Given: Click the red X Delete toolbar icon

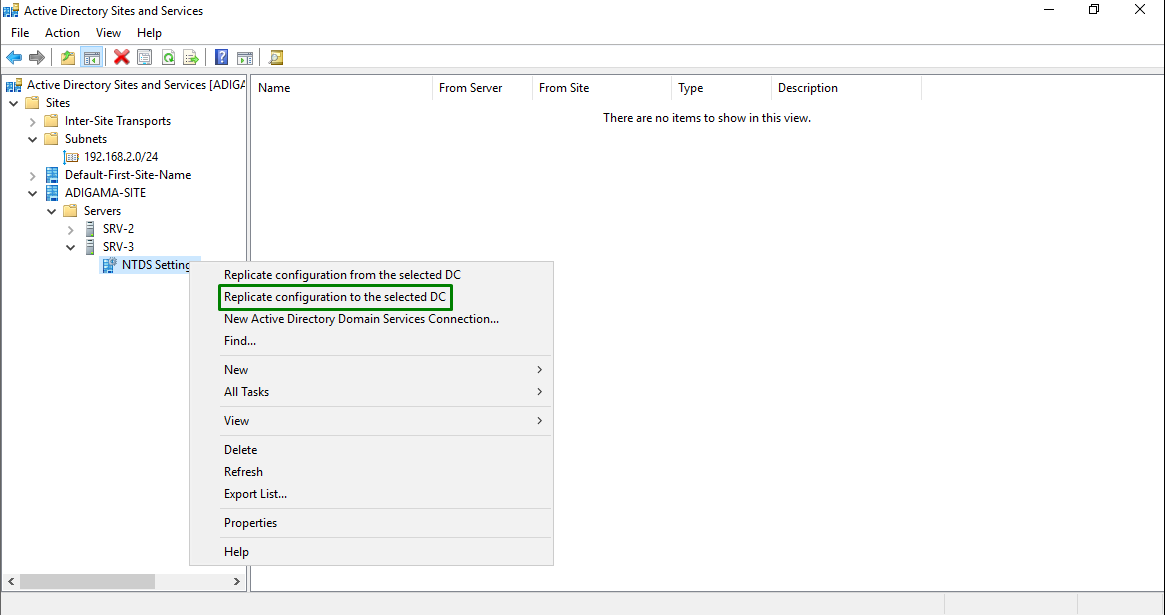Looking at the screenshot, I should [x=122, y=57].
